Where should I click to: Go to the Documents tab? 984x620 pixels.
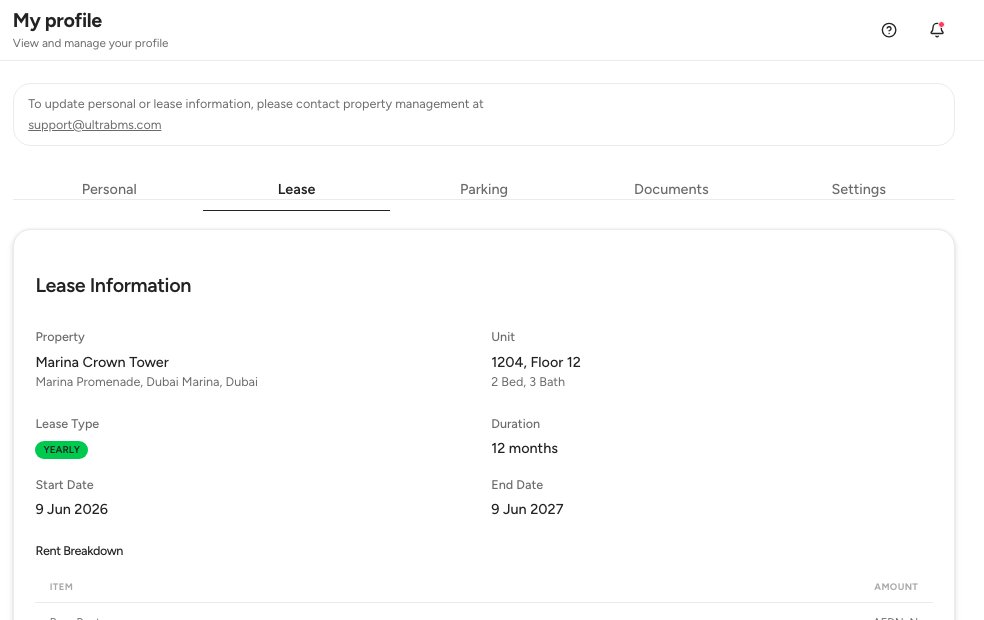(671, 190)
